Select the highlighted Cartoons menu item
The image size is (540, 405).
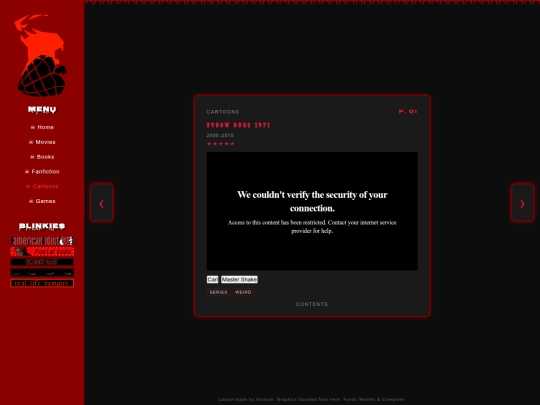42,186
